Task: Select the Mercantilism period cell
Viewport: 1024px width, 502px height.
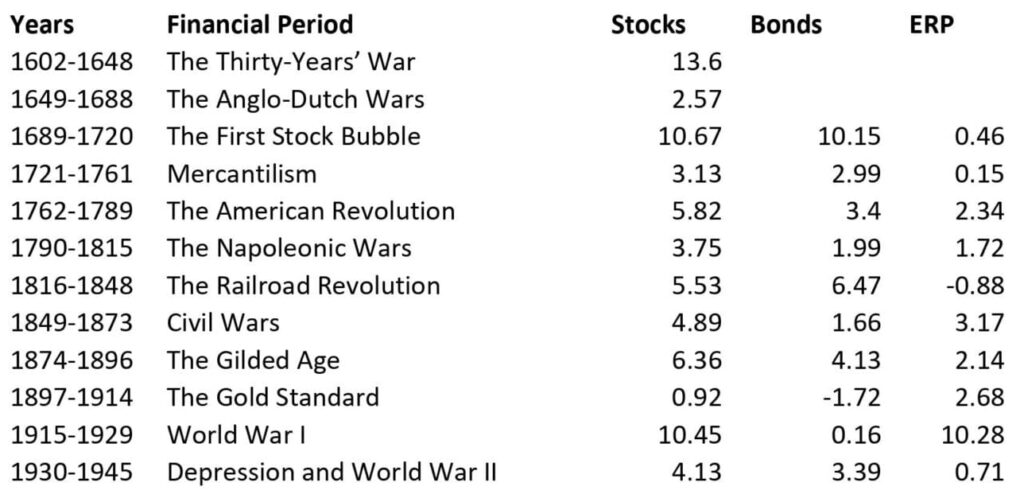Action: [x=242, y=174]
